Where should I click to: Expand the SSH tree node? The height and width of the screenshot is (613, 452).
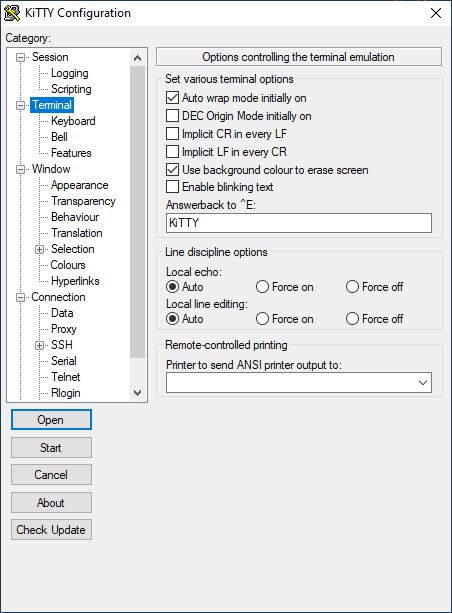click(39, 345)
